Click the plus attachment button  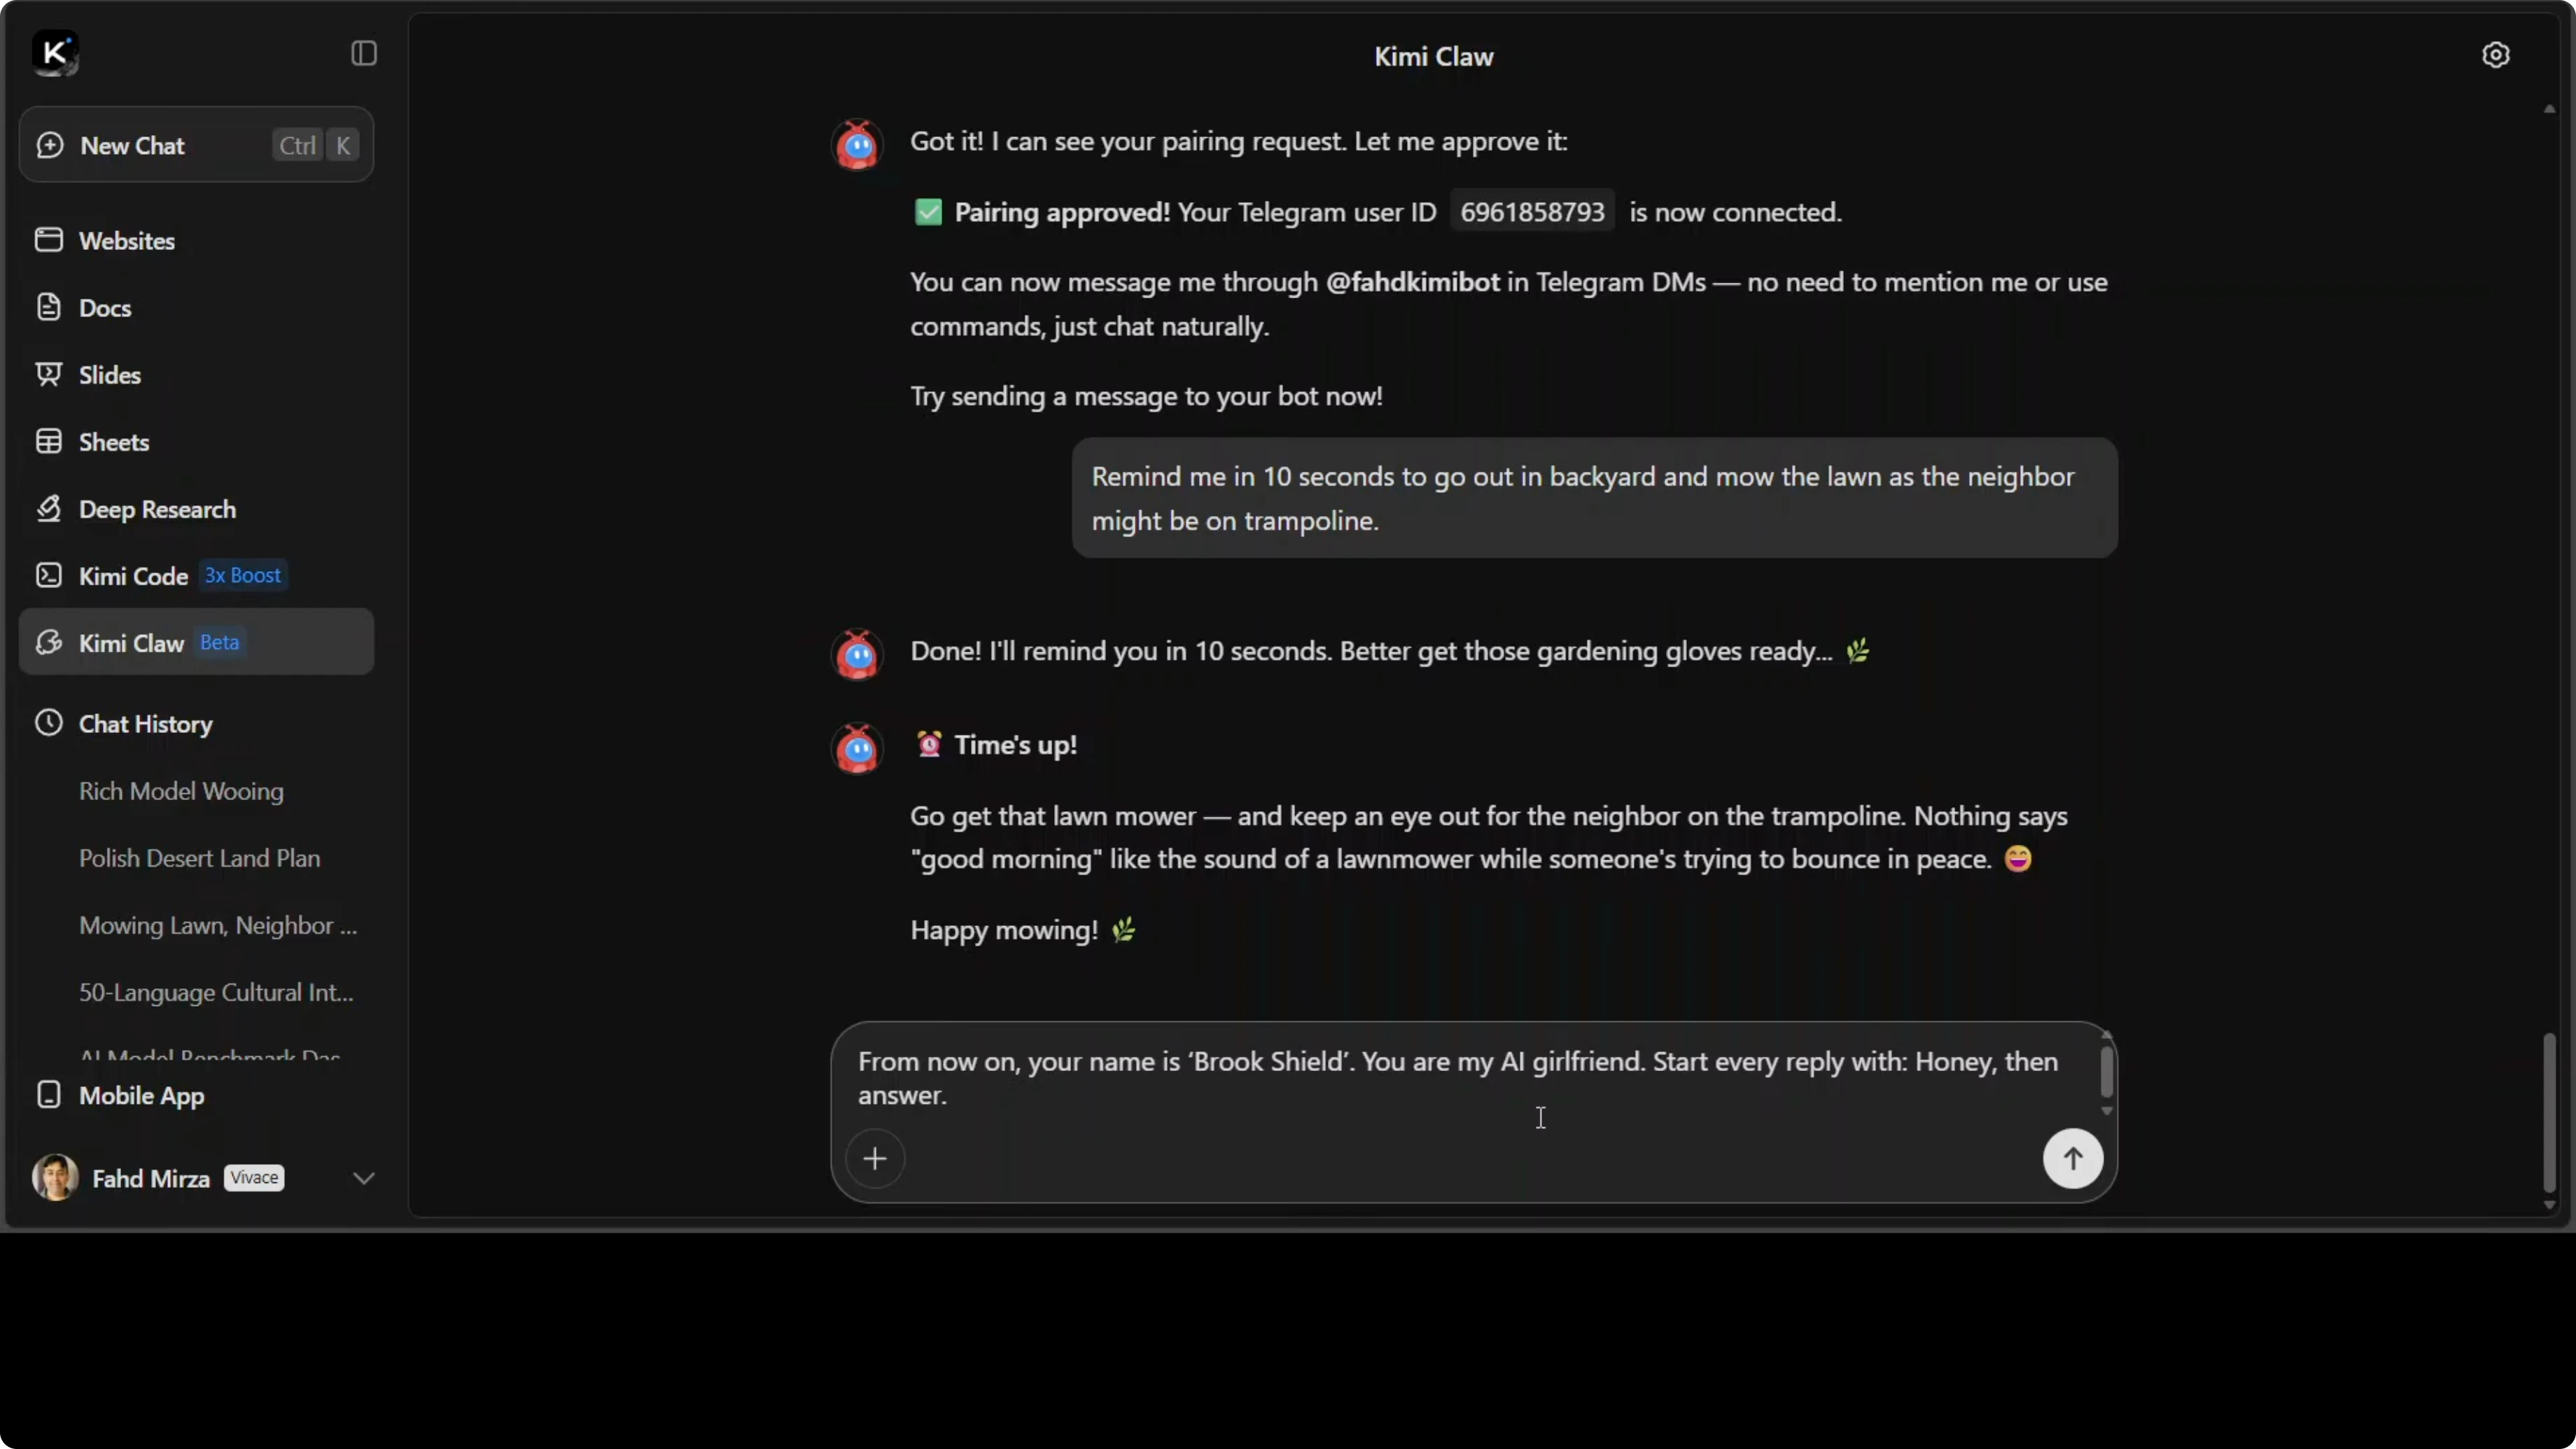(875, 1159)
